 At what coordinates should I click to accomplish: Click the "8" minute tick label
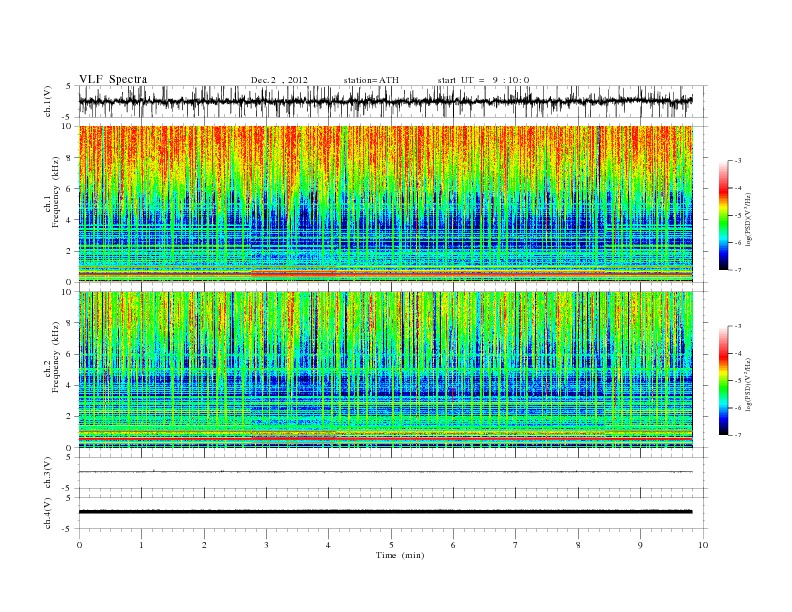click(578, 545)
